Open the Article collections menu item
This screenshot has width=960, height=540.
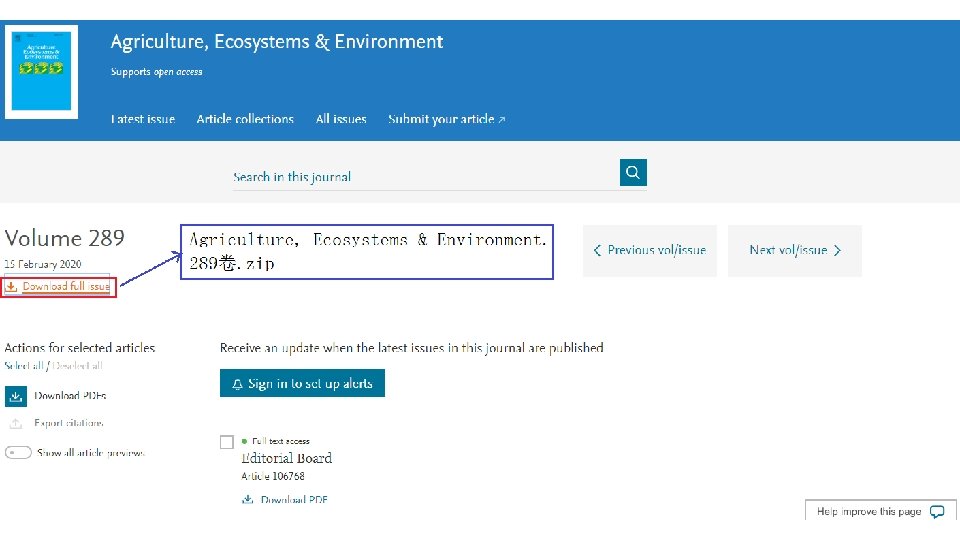pos(245,119)
